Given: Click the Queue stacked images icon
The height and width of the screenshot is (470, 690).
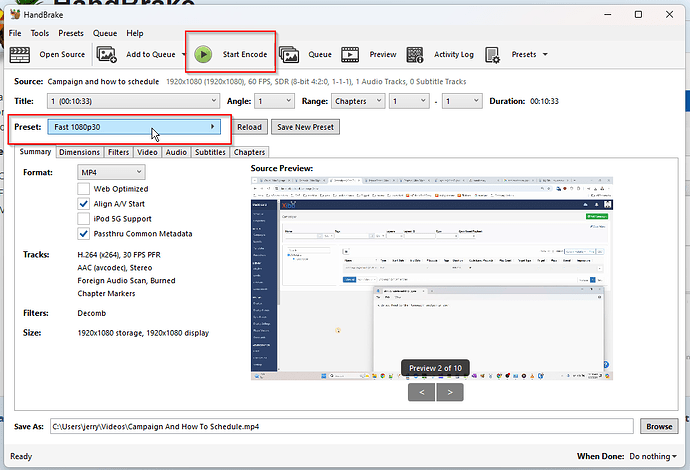Looking at the screenshot, I should [x=289, y=55].
